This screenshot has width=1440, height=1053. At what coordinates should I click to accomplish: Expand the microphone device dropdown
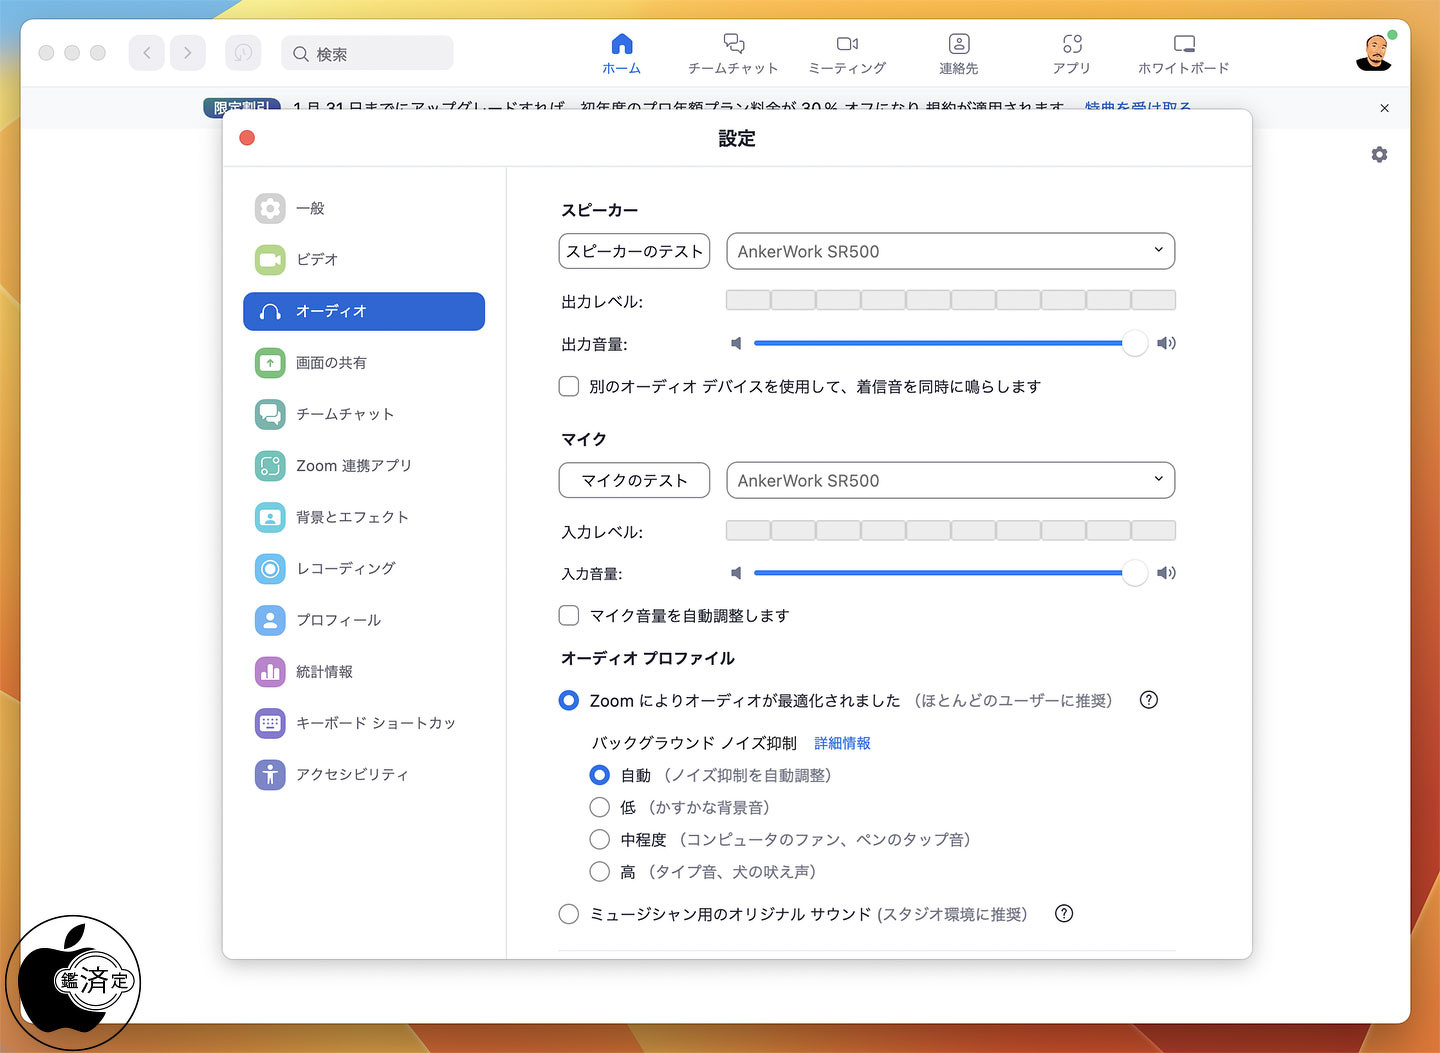(950, 480)
